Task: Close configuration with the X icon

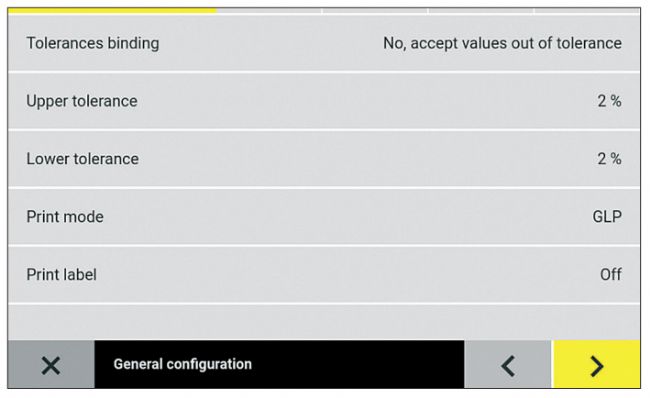Action: [x=51, y=365]
